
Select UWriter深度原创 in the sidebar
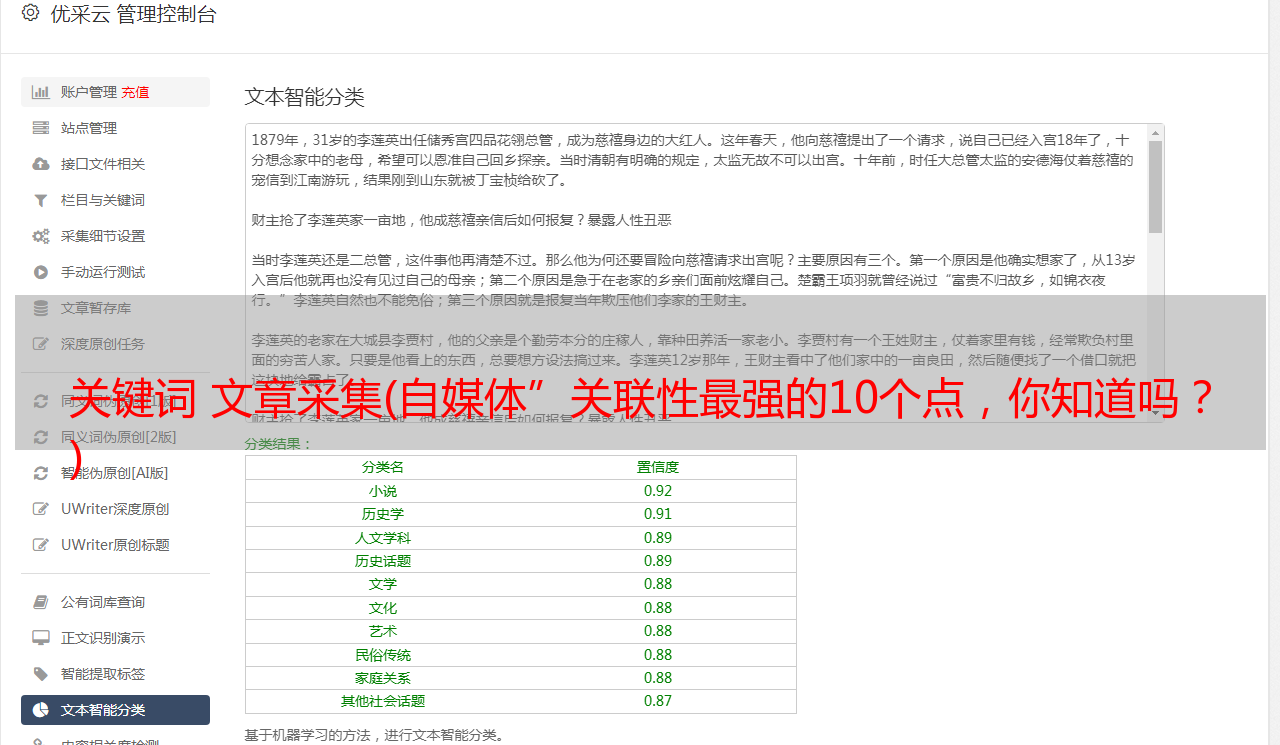tap(114, 509)
